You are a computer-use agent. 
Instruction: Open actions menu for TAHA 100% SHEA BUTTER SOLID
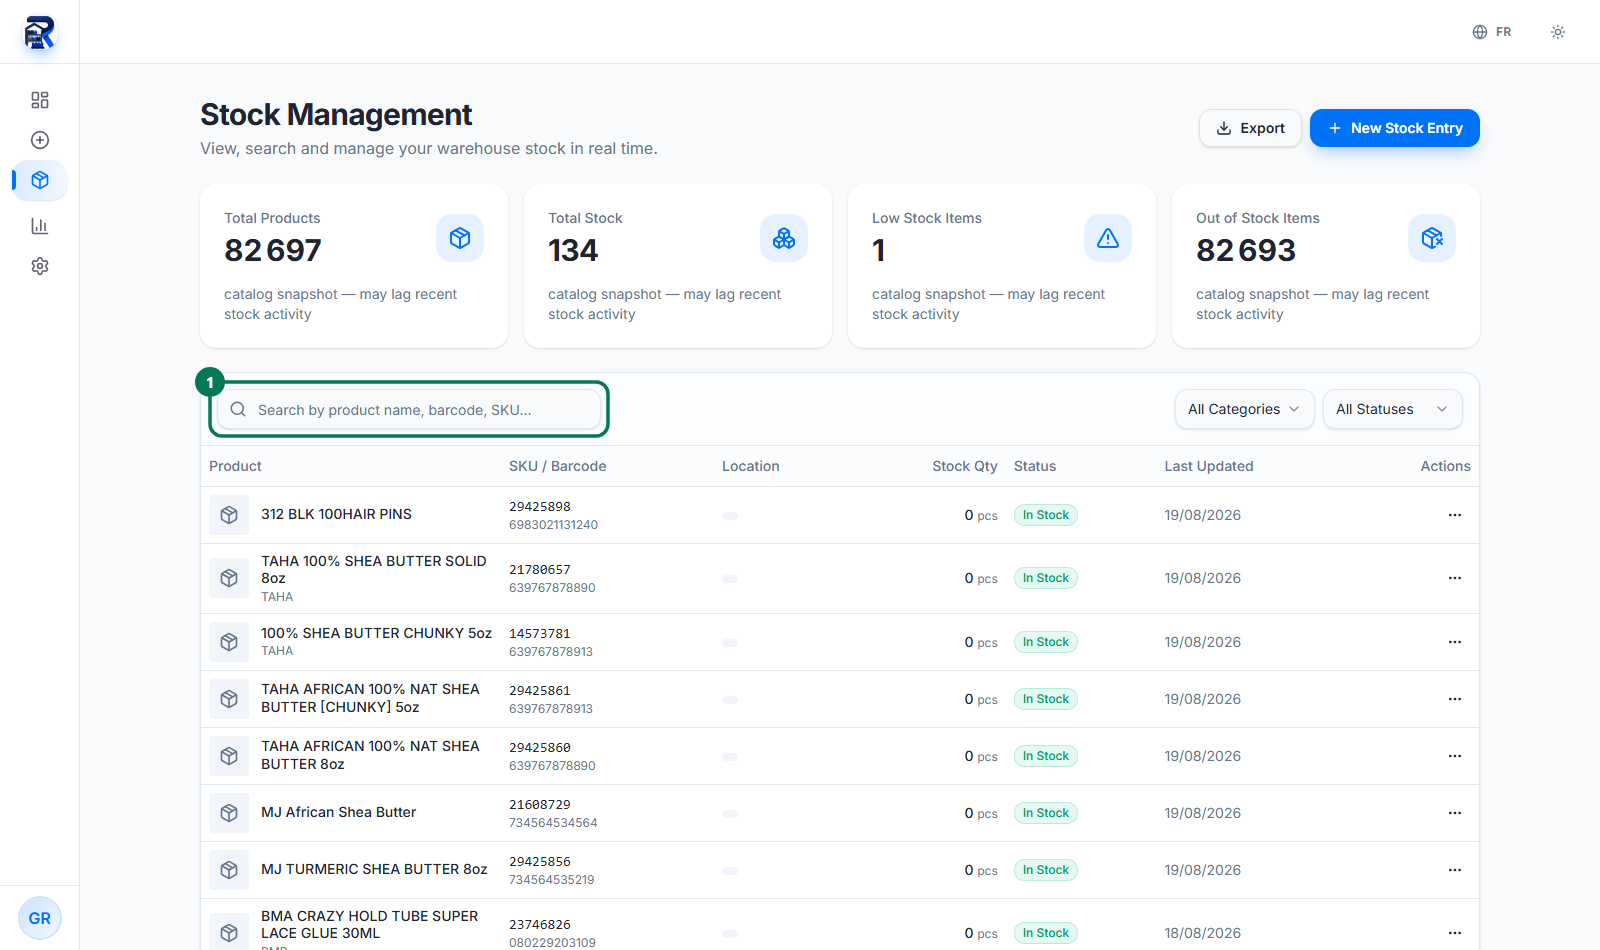coord(1455,578)
